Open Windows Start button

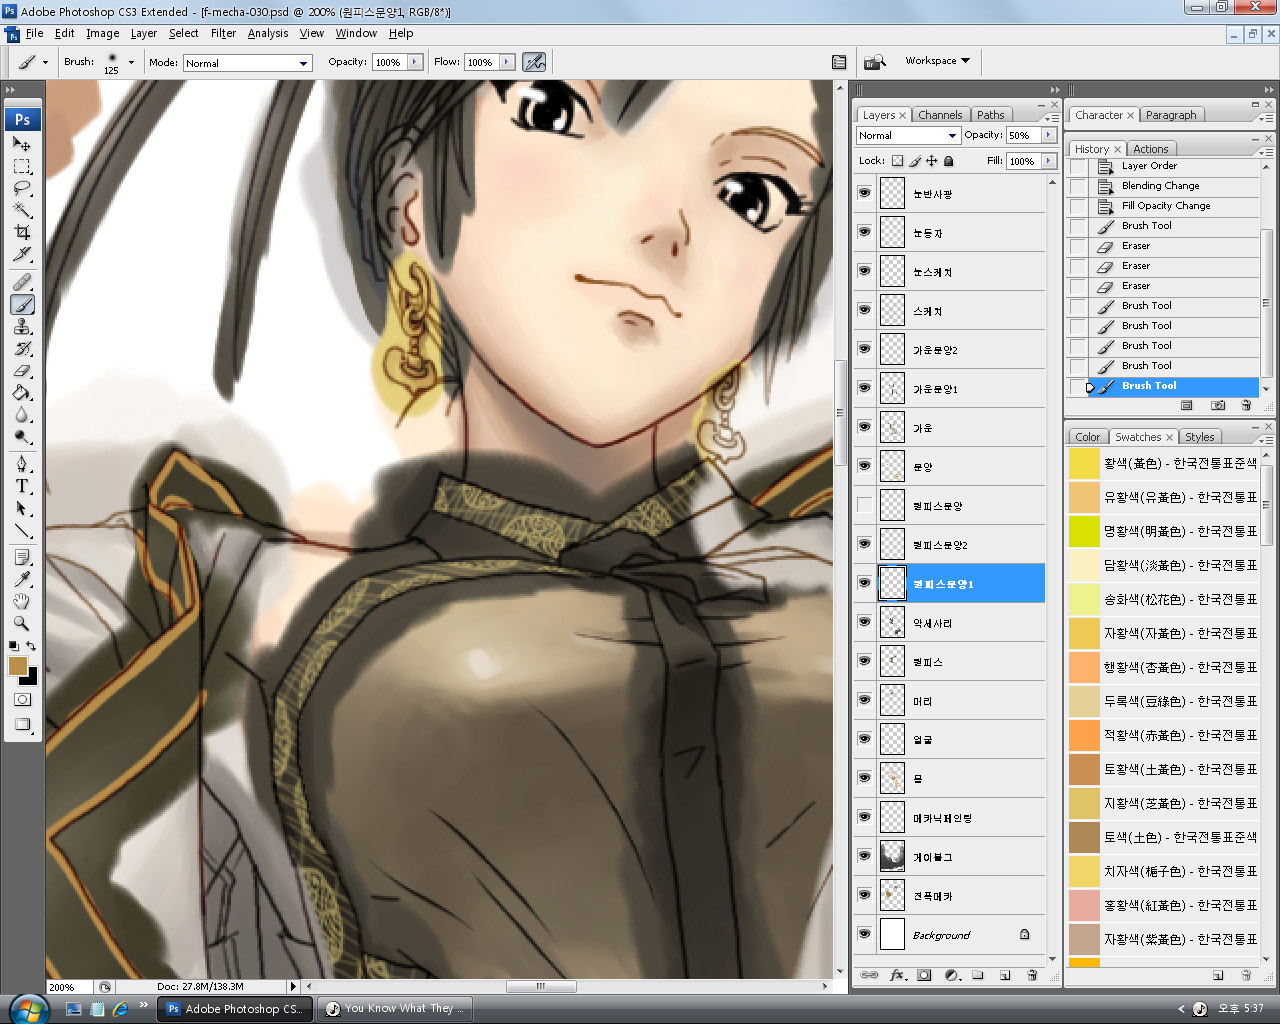pos(27,1008)
